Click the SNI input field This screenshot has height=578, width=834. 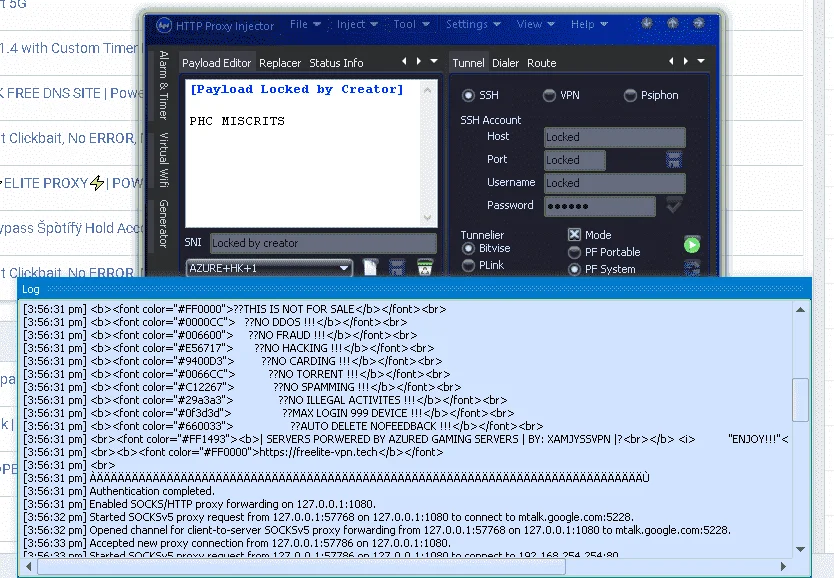point(323,243)
